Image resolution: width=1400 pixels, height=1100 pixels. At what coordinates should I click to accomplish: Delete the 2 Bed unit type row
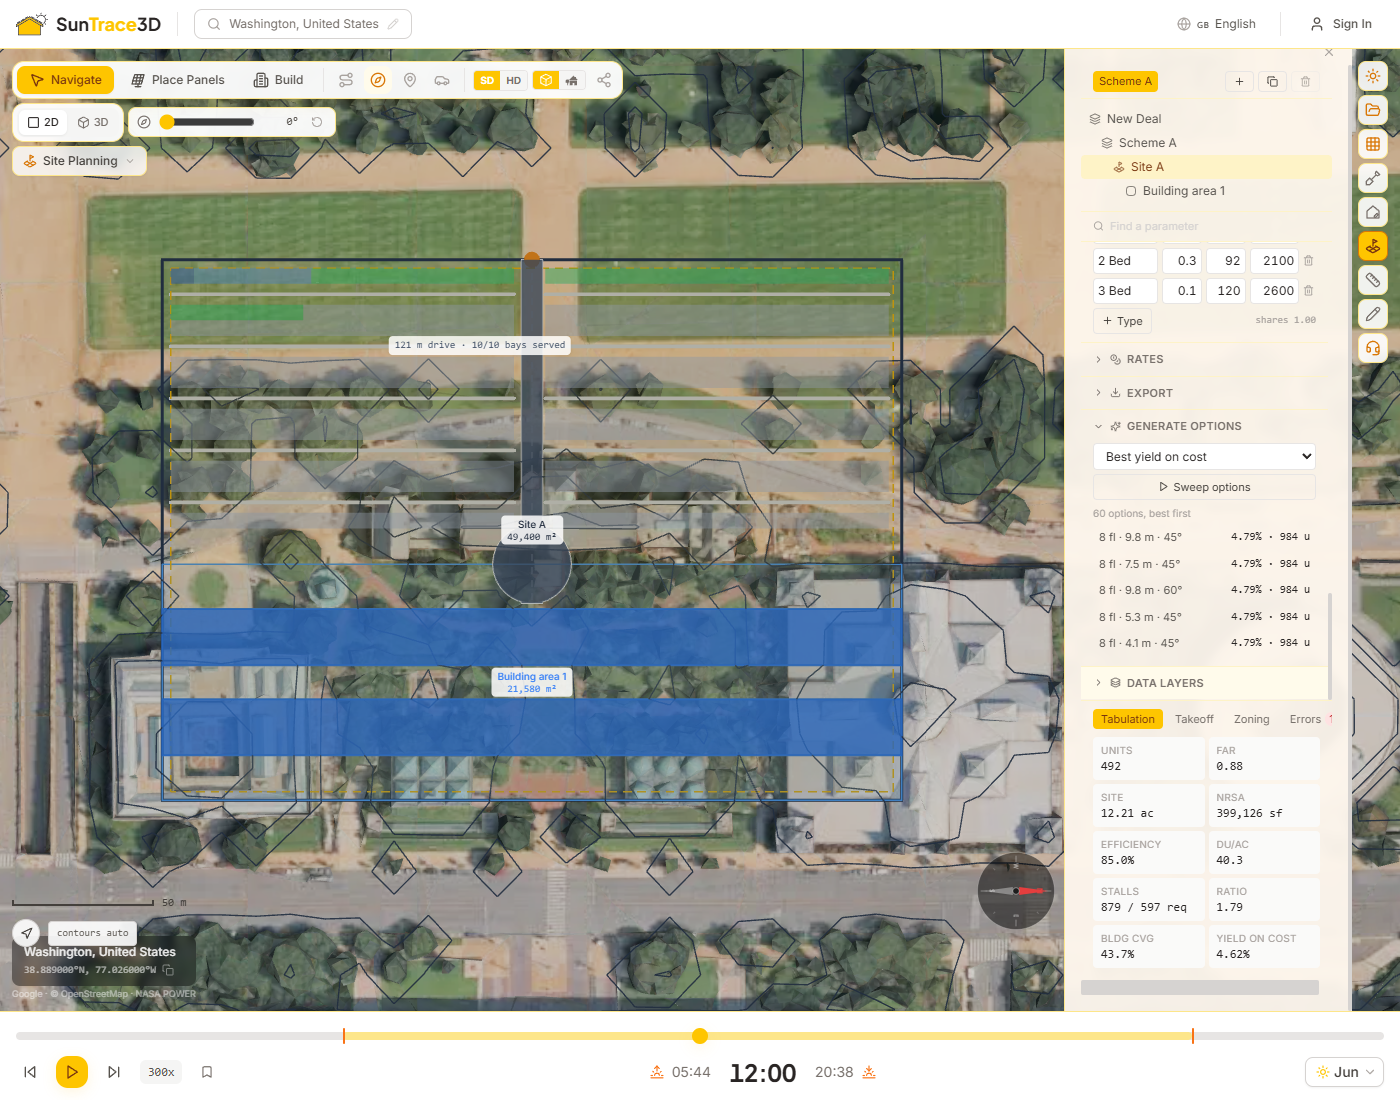click(x=1308, y=261)
